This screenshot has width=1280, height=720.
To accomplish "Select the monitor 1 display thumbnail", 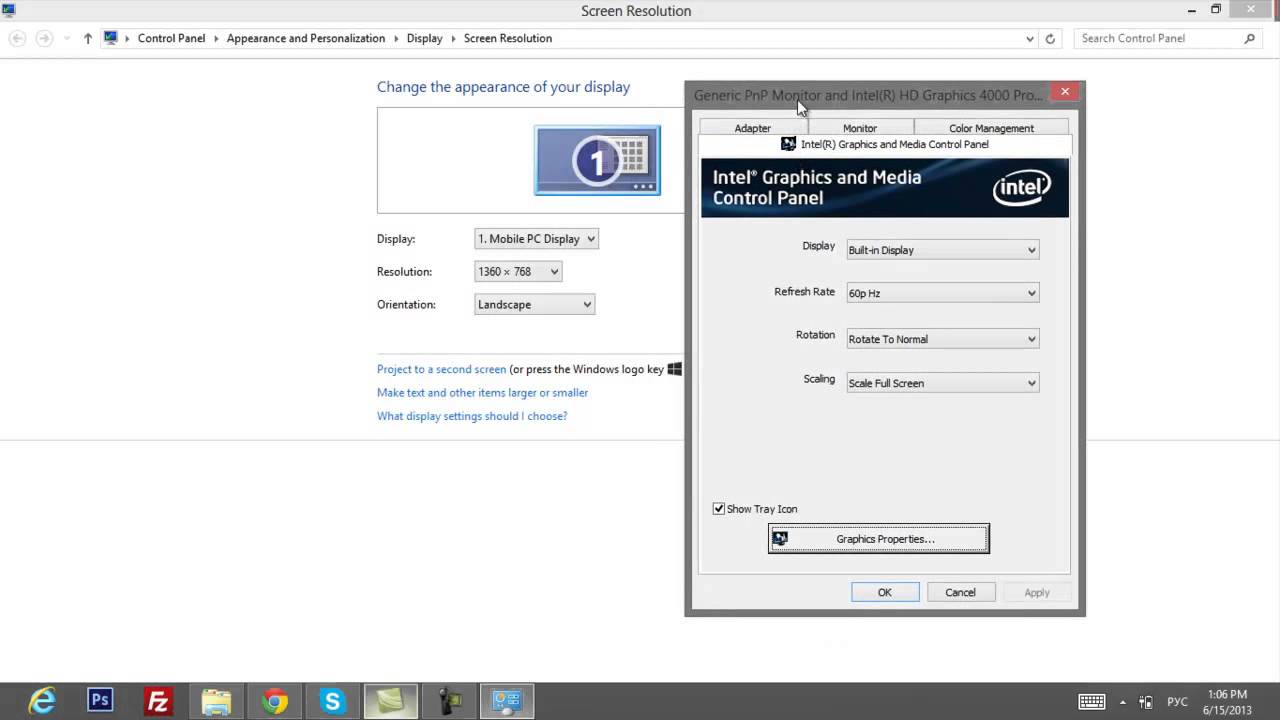I will click(x=597, y=160).
